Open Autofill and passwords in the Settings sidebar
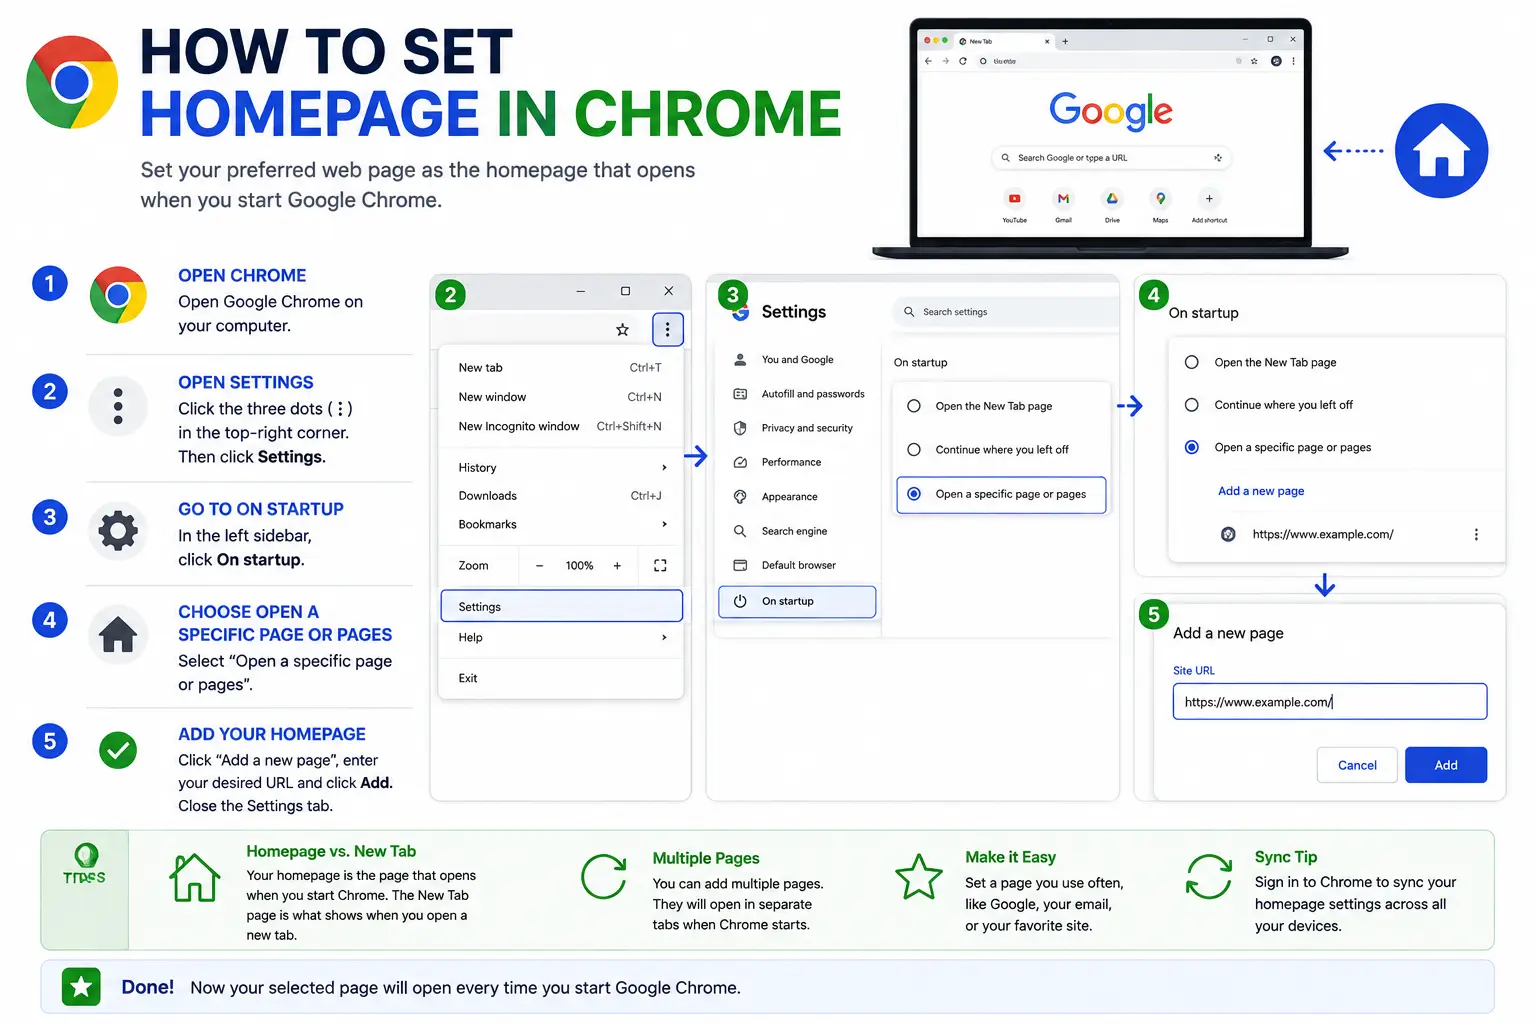This screenshot has width=1536, height=1024. click(797, 394)
